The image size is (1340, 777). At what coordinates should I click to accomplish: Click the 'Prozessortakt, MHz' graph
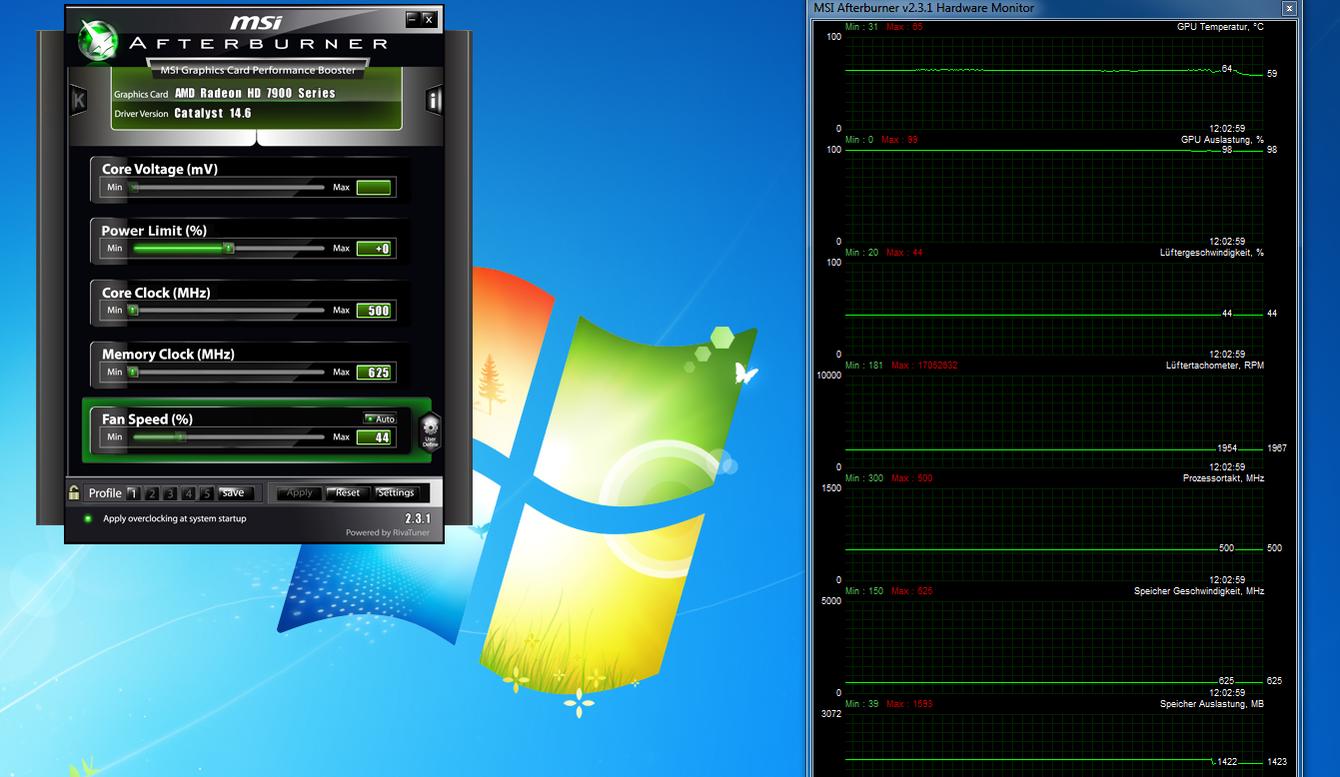click(x=1055, y=534)
